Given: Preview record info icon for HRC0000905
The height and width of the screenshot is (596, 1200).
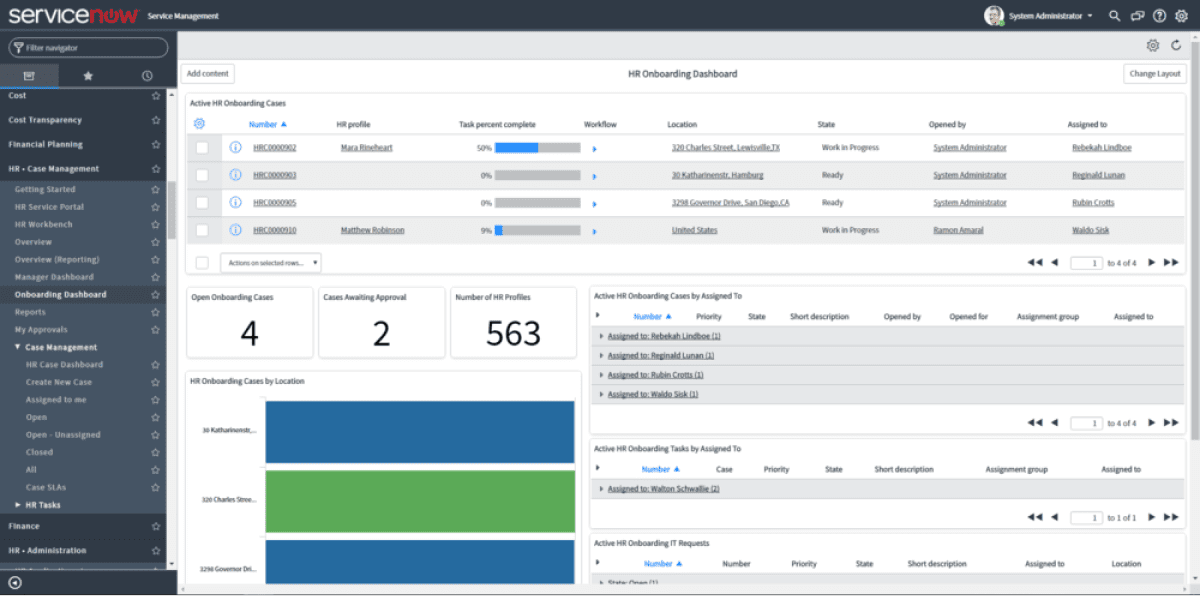Looking at the screenshot, I should tap(236, 202).
